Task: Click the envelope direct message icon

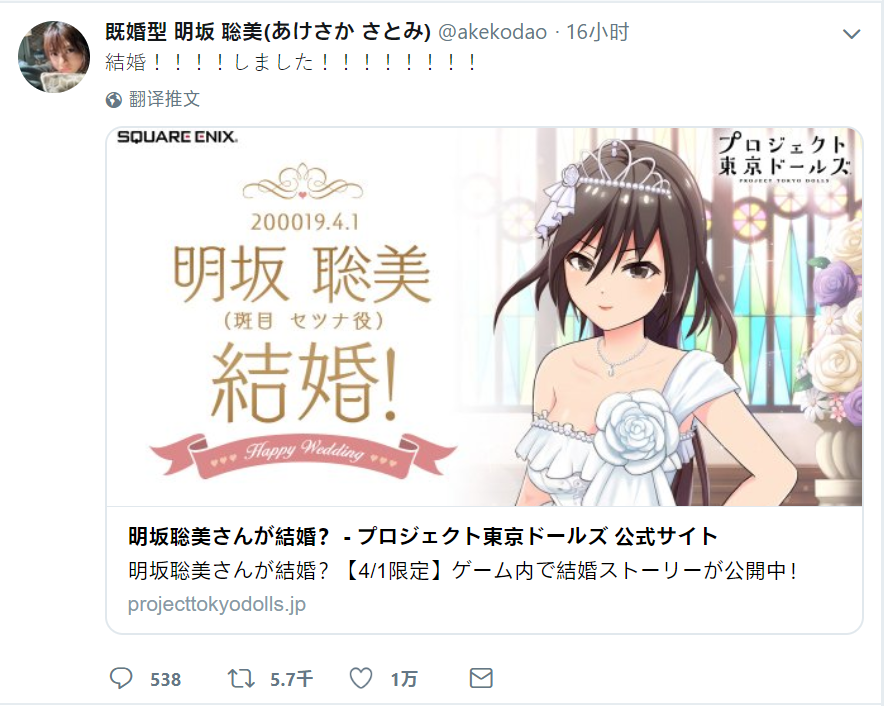Action: (481, 678)
